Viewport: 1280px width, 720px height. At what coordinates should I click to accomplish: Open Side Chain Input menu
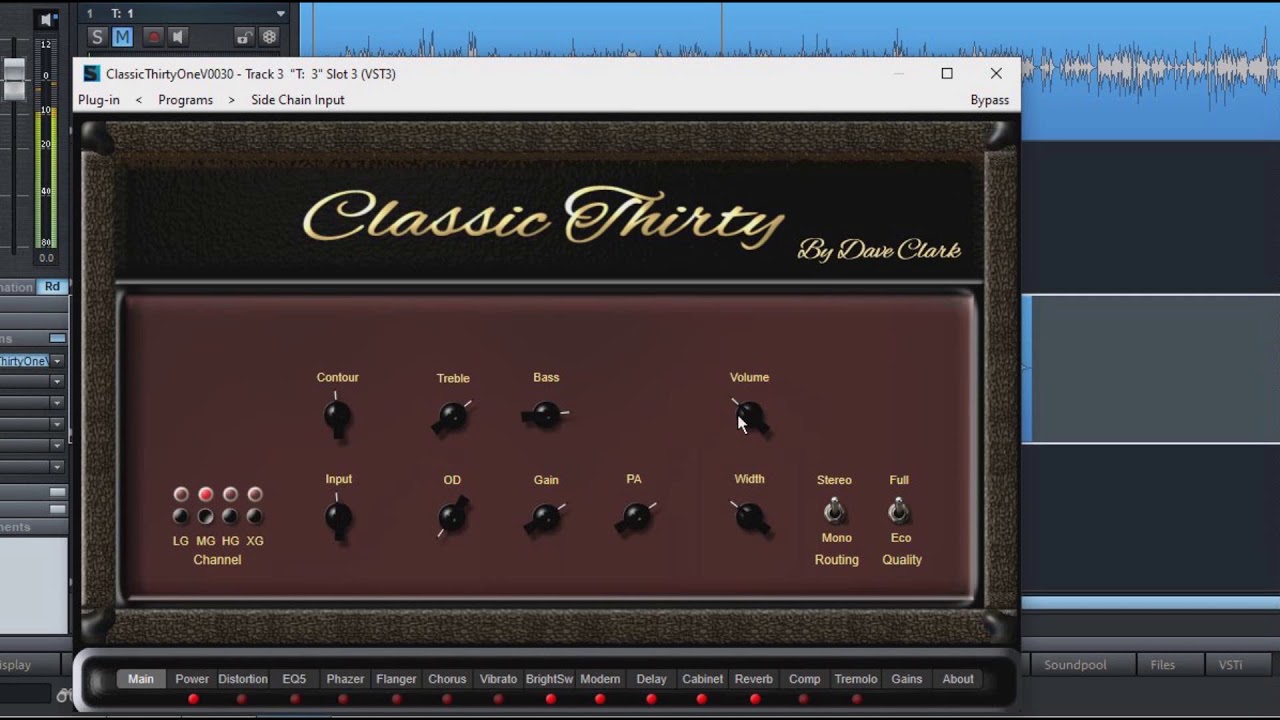[x=297, y=100]
